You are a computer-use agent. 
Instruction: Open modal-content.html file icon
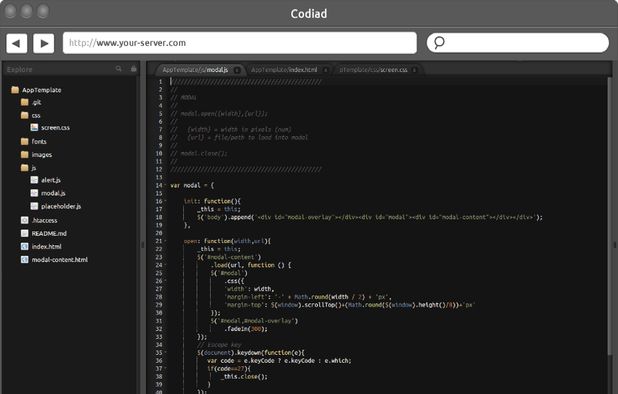click(25, 259)
